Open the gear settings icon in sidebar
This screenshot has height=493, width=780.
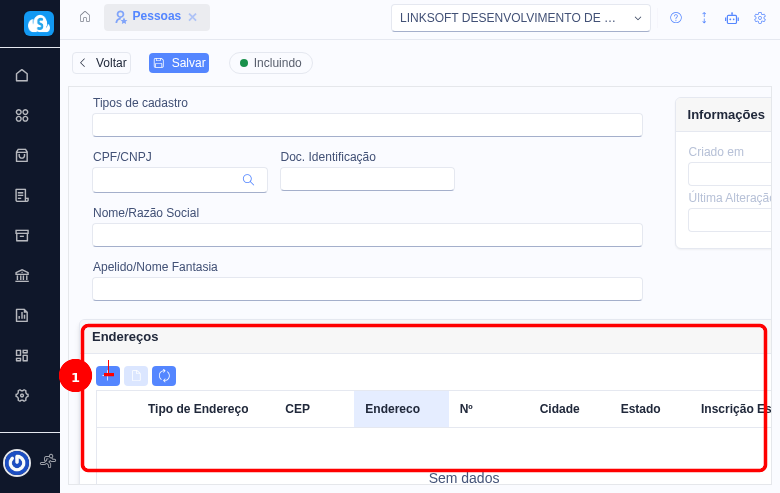pyautogui.click(x=22, y=395)
